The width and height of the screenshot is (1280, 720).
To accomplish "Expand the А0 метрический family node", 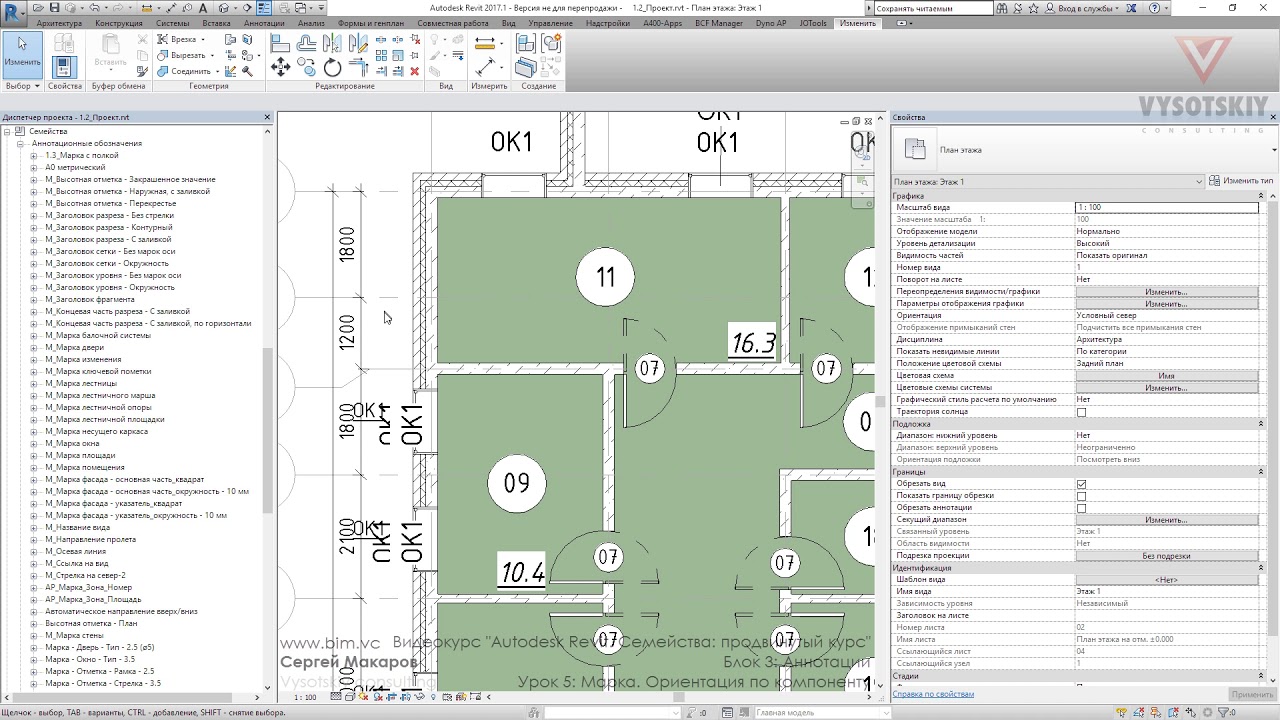I will pyautogui.click(x=35, y=167).
